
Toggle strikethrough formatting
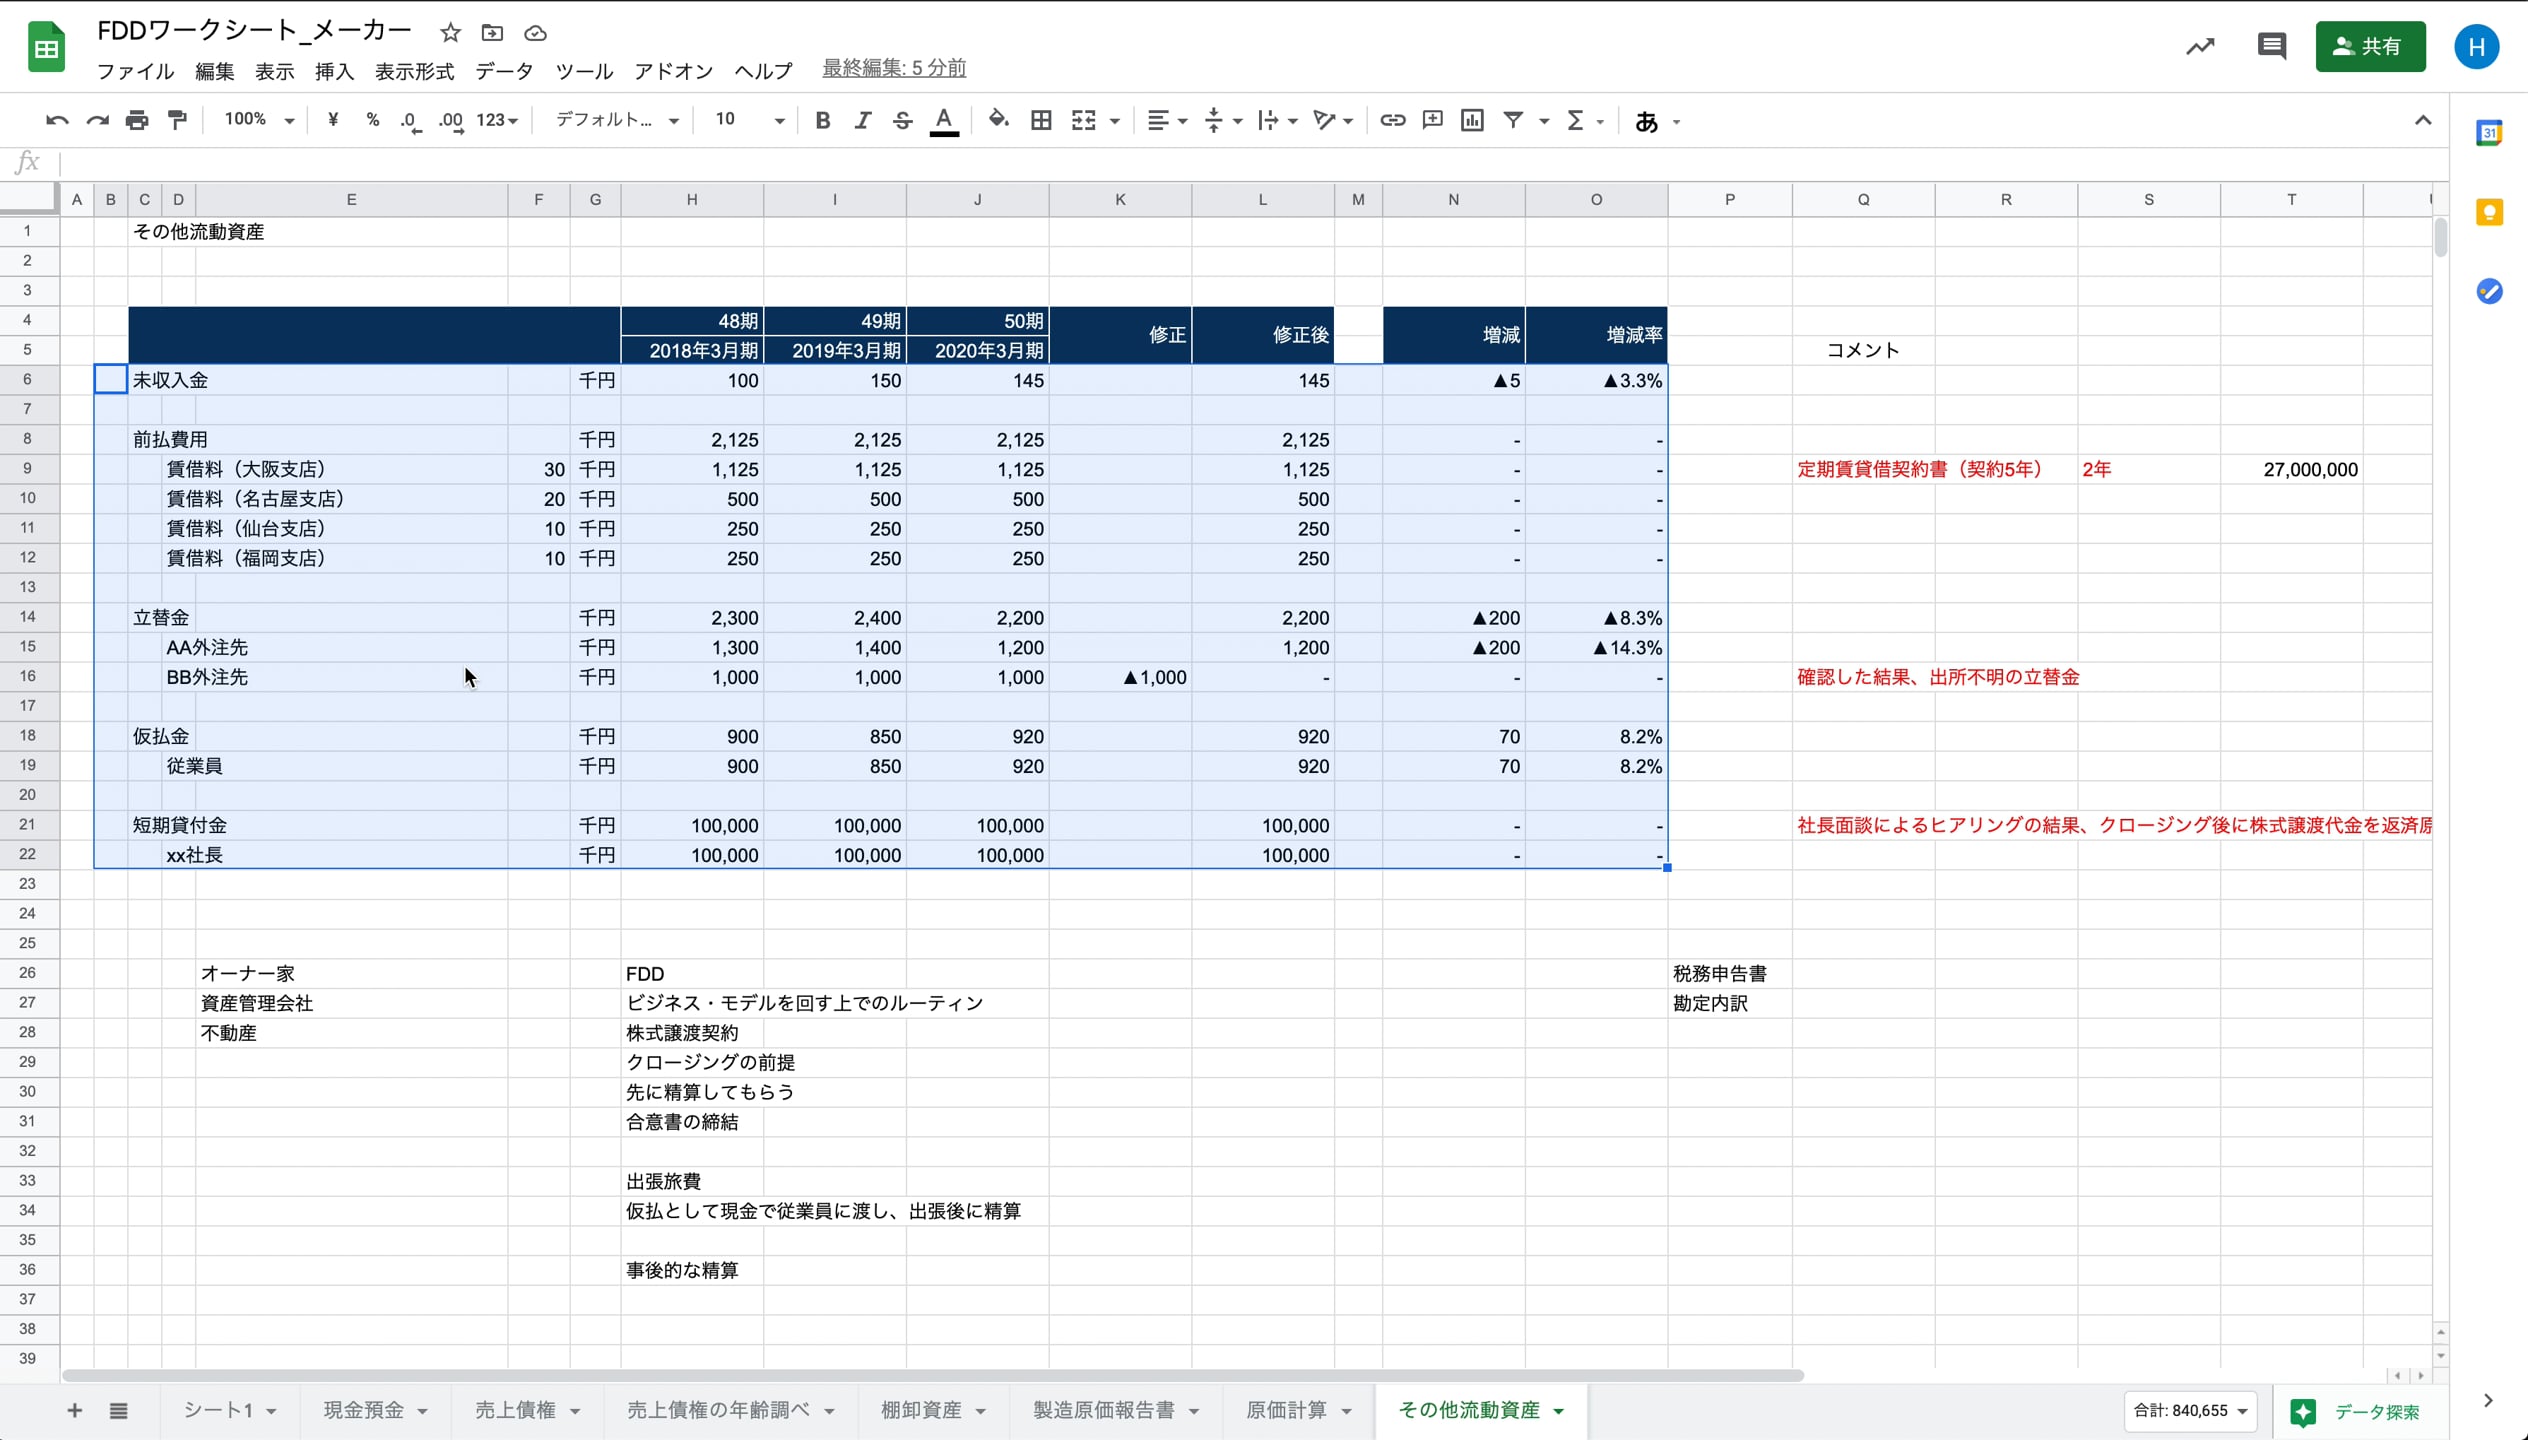pyautogui.click(x=902, y=121)
